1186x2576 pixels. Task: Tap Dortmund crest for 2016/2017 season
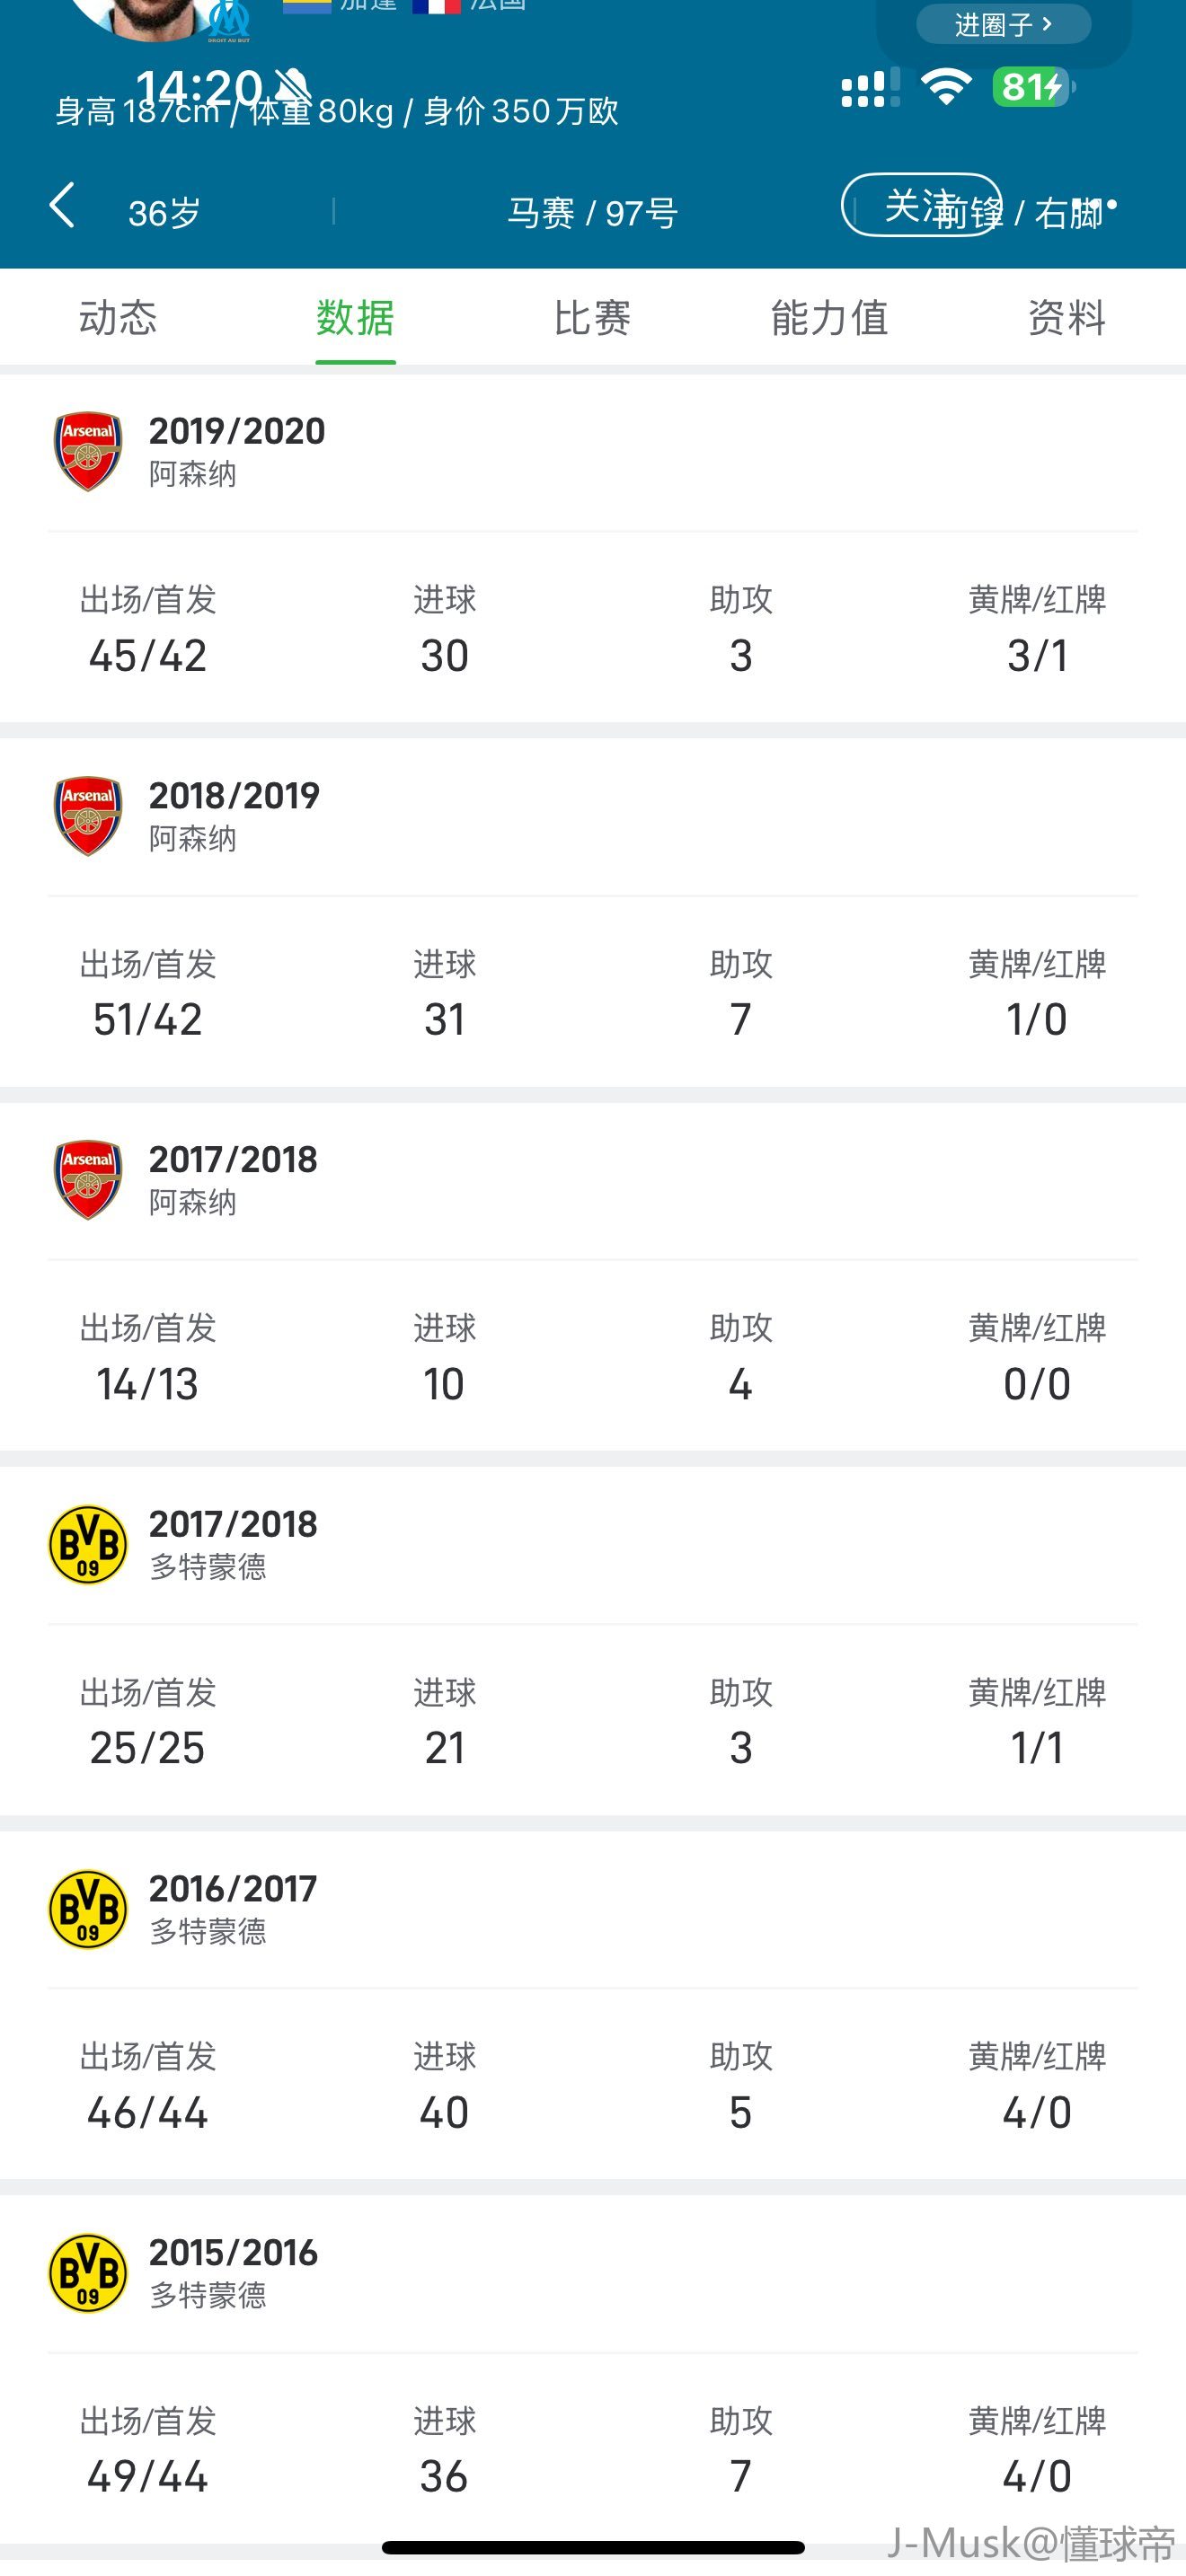[88, 1909]
